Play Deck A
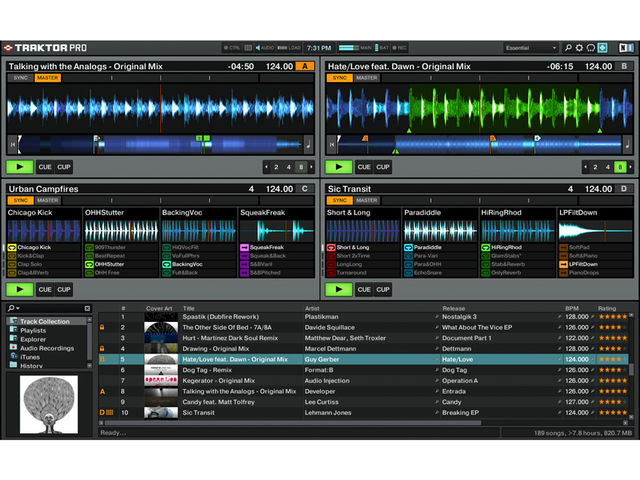 [20, 167]
